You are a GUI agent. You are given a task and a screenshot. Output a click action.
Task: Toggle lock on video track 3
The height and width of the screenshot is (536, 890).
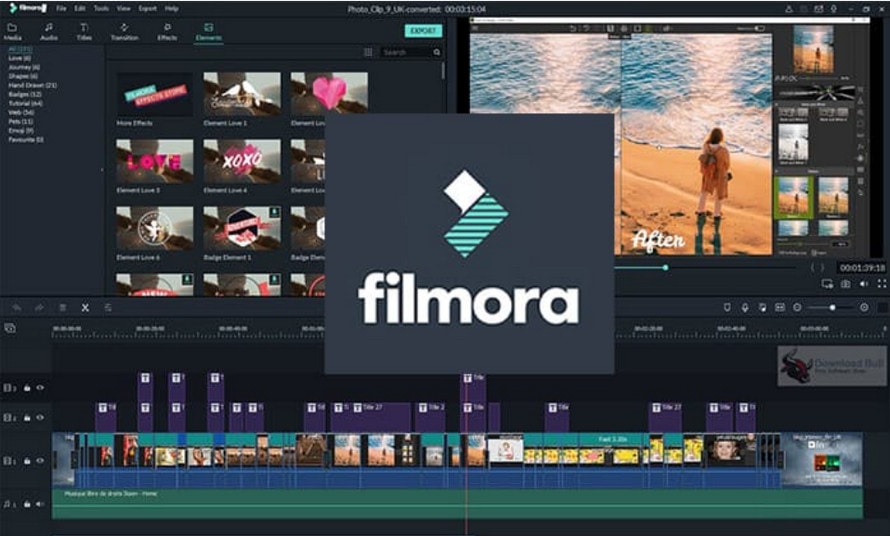click(27, 388)
